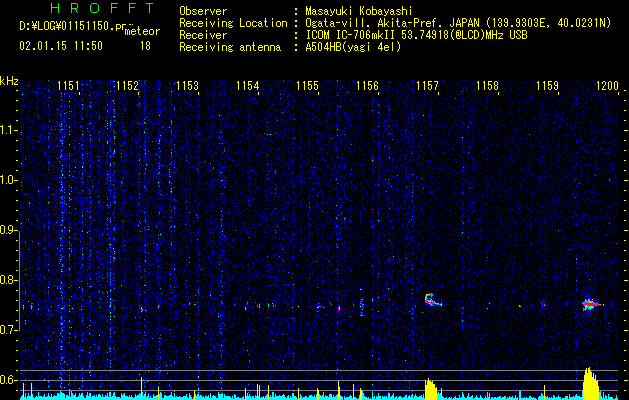Click the HROFFT program title
The image size is (629, 400).
(102, 8)
